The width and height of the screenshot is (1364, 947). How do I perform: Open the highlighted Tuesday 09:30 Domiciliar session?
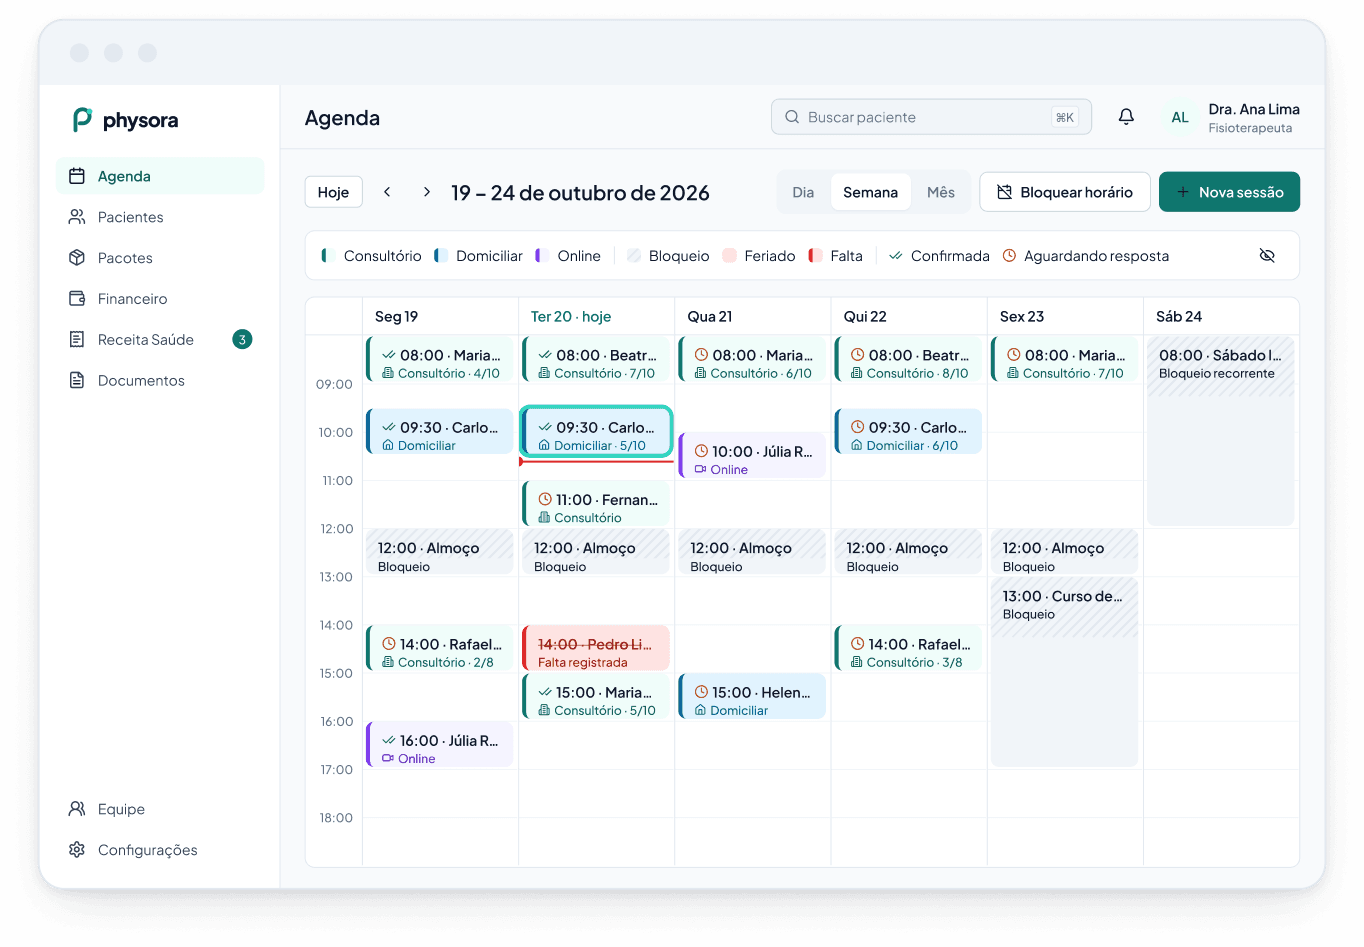tap(596, 432)
